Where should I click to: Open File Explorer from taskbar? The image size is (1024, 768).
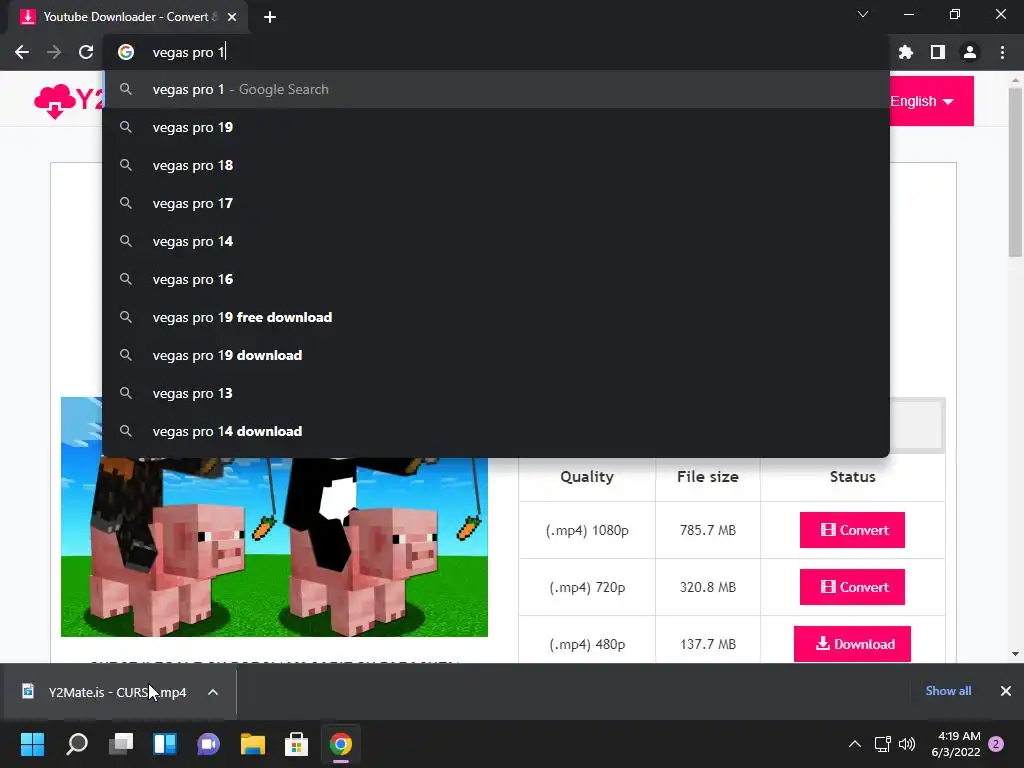point(253,744)
